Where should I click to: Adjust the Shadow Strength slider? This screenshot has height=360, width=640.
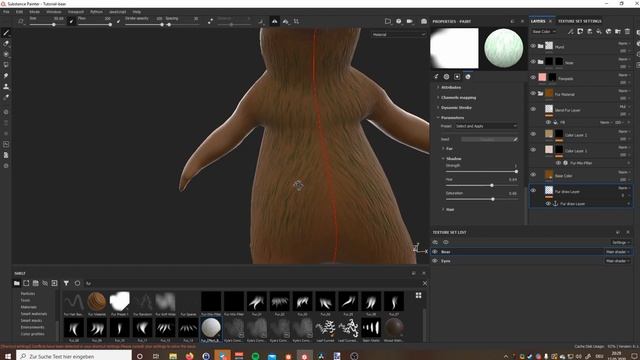point(482,172)
